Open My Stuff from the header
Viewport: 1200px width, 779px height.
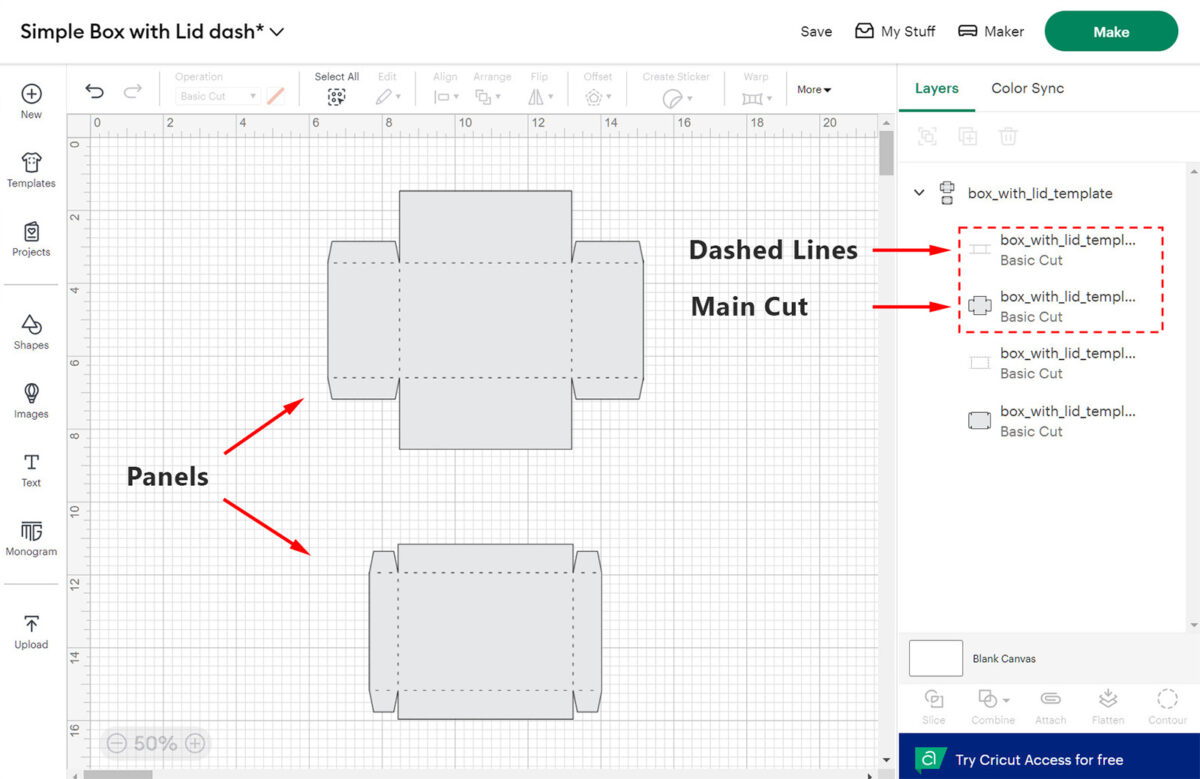(895, 31)
